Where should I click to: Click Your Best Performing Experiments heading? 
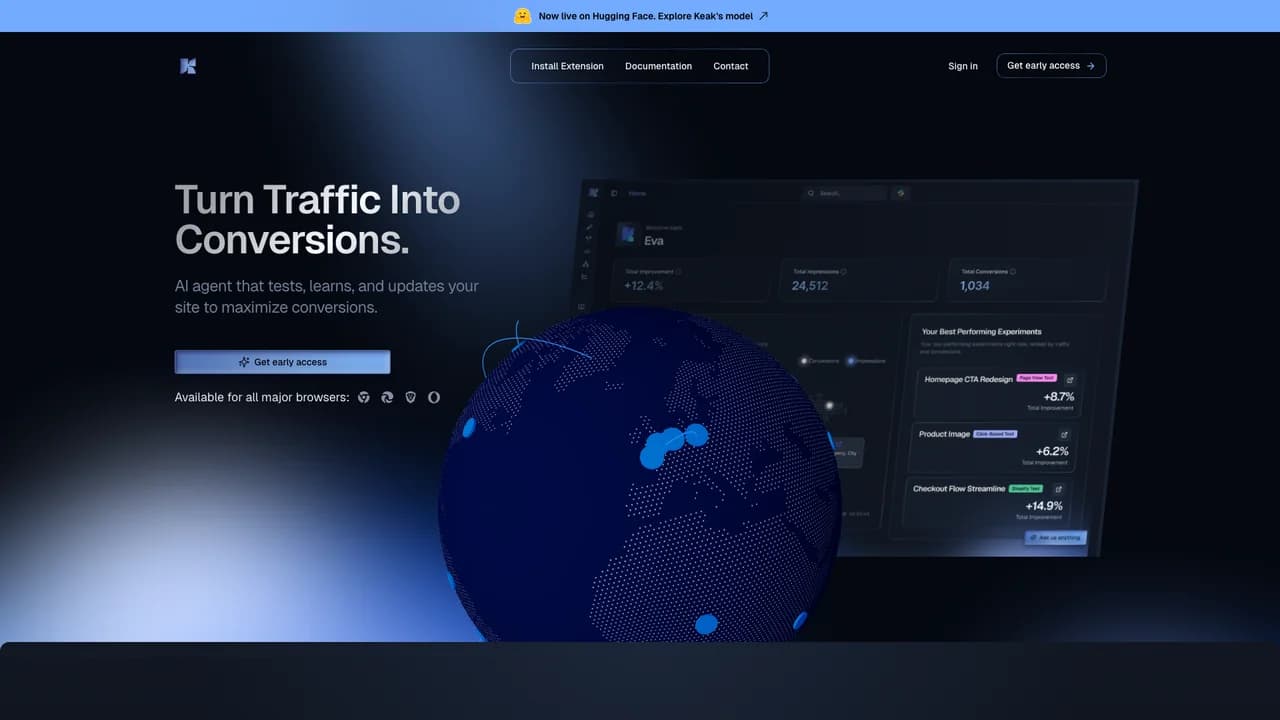[x=981, y=331]
